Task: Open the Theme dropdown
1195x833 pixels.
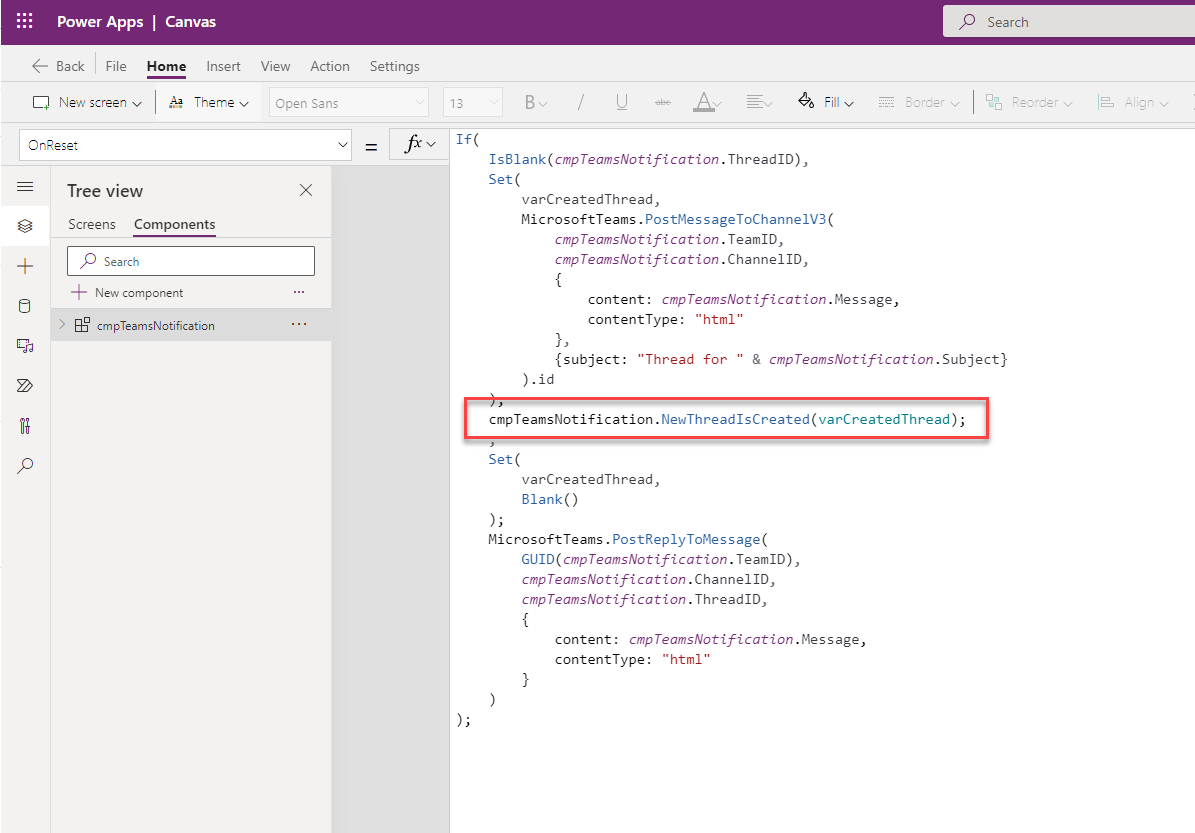Action: (x=208, y=102)
